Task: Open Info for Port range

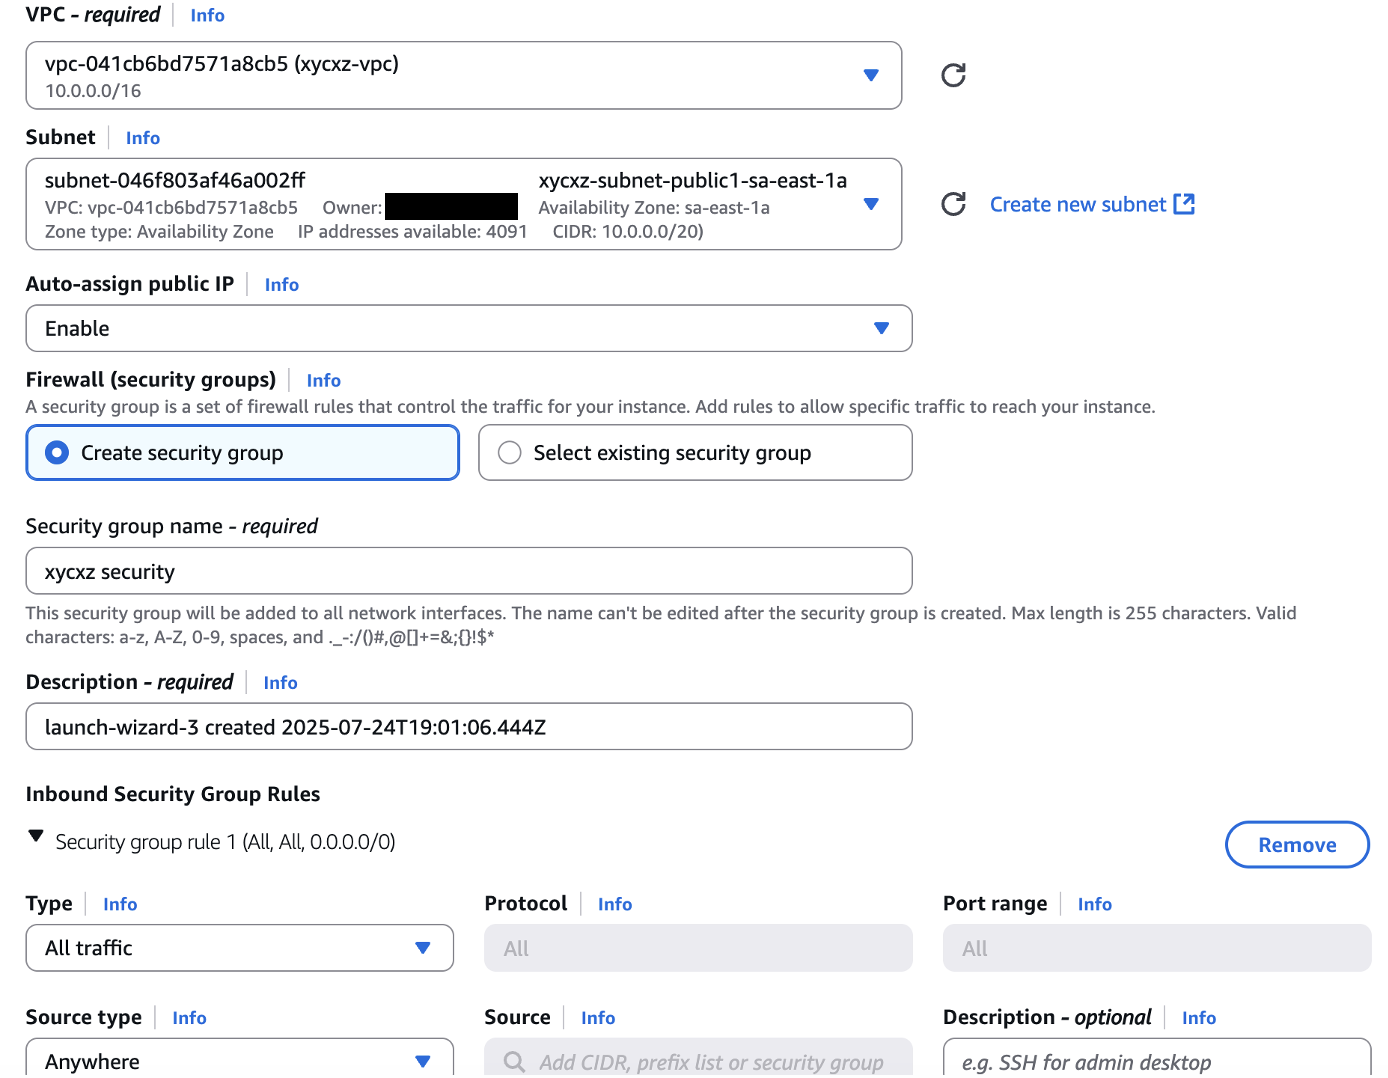Action: coord(1094,903)
